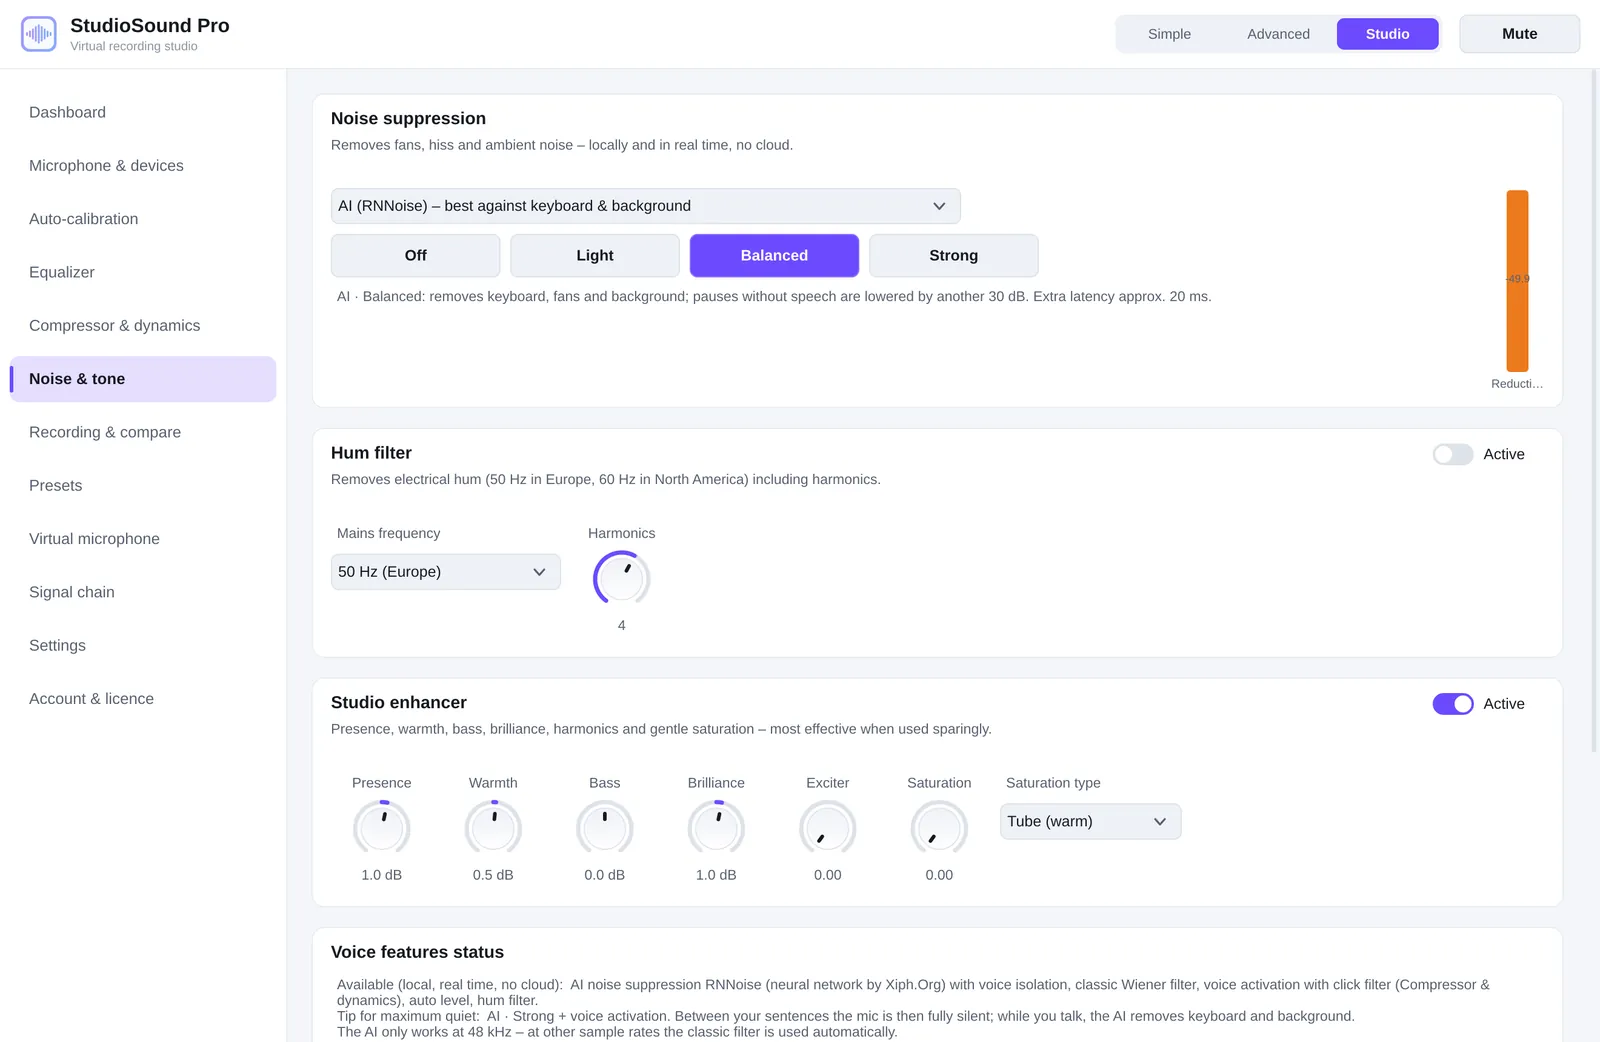Expand the Saturation type dropdown
This screenshot has height=1042, width=1600.
click(x=1091, y=822)
